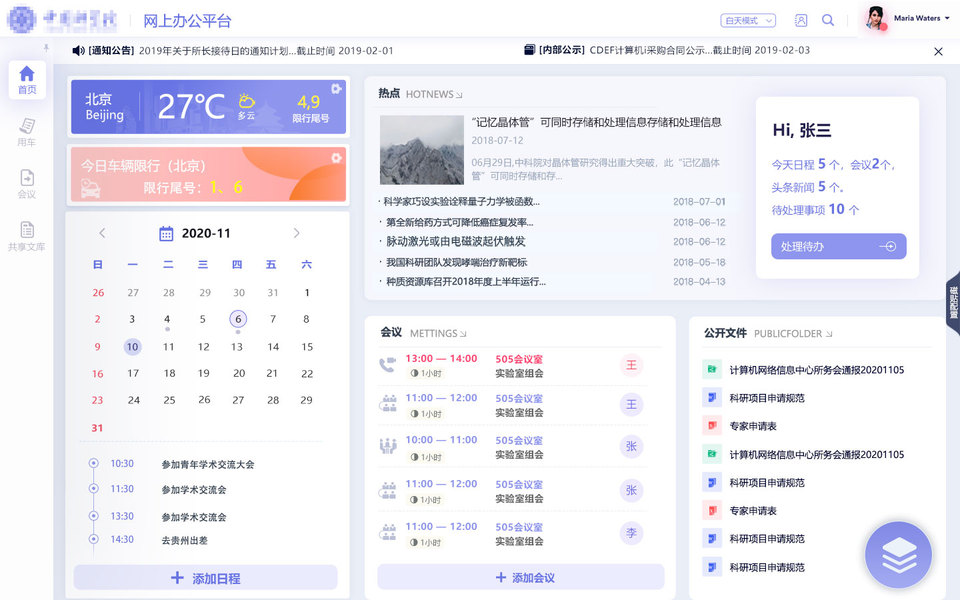Click 待处理事项 10 个 link
The height and width of the screenshot is (600, 960).
816,209
